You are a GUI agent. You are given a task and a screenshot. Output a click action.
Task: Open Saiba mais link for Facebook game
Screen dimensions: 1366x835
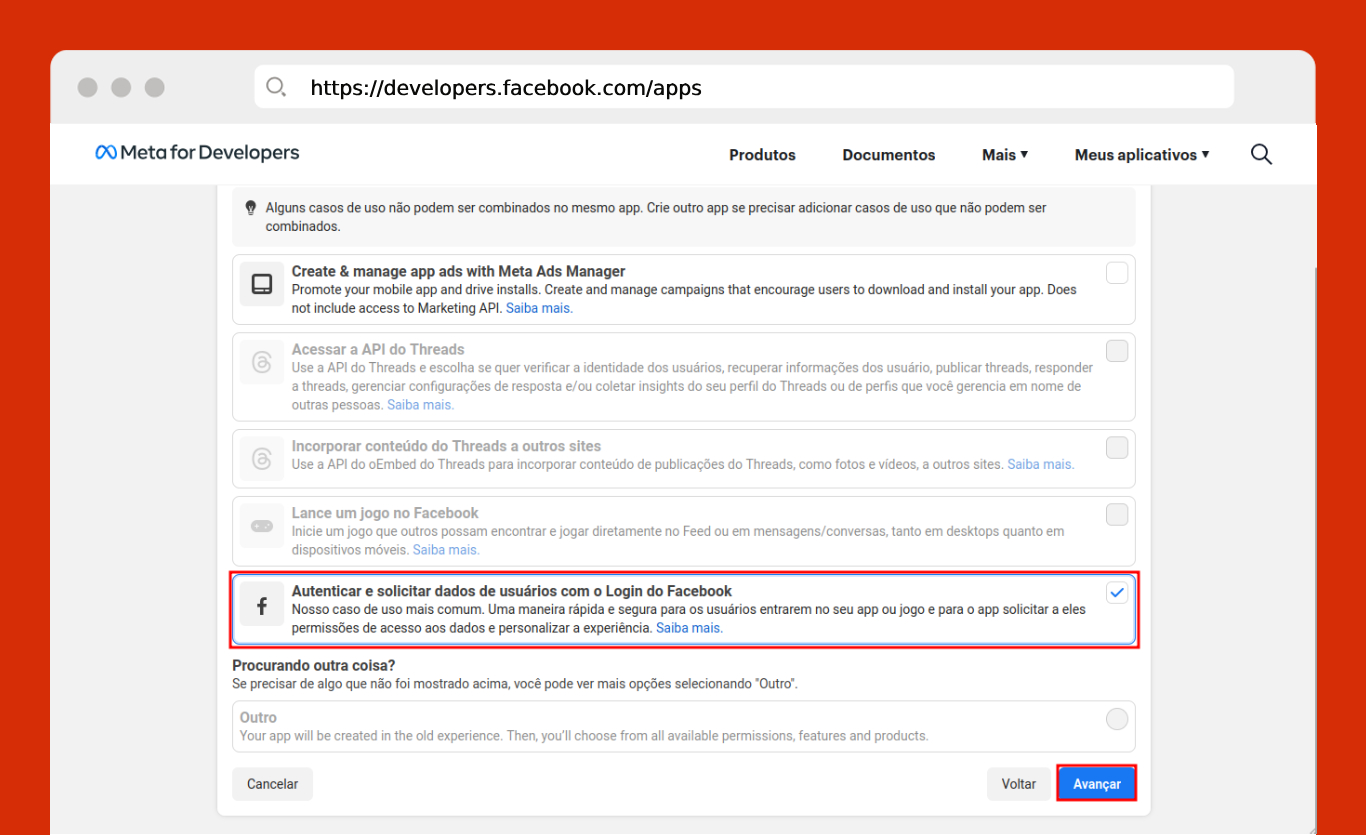point(446,550)
